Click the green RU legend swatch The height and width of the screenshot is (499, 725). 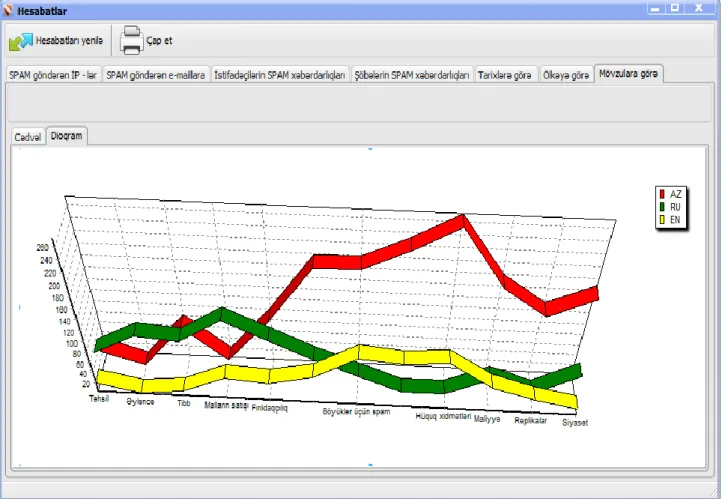pos(662,207)
